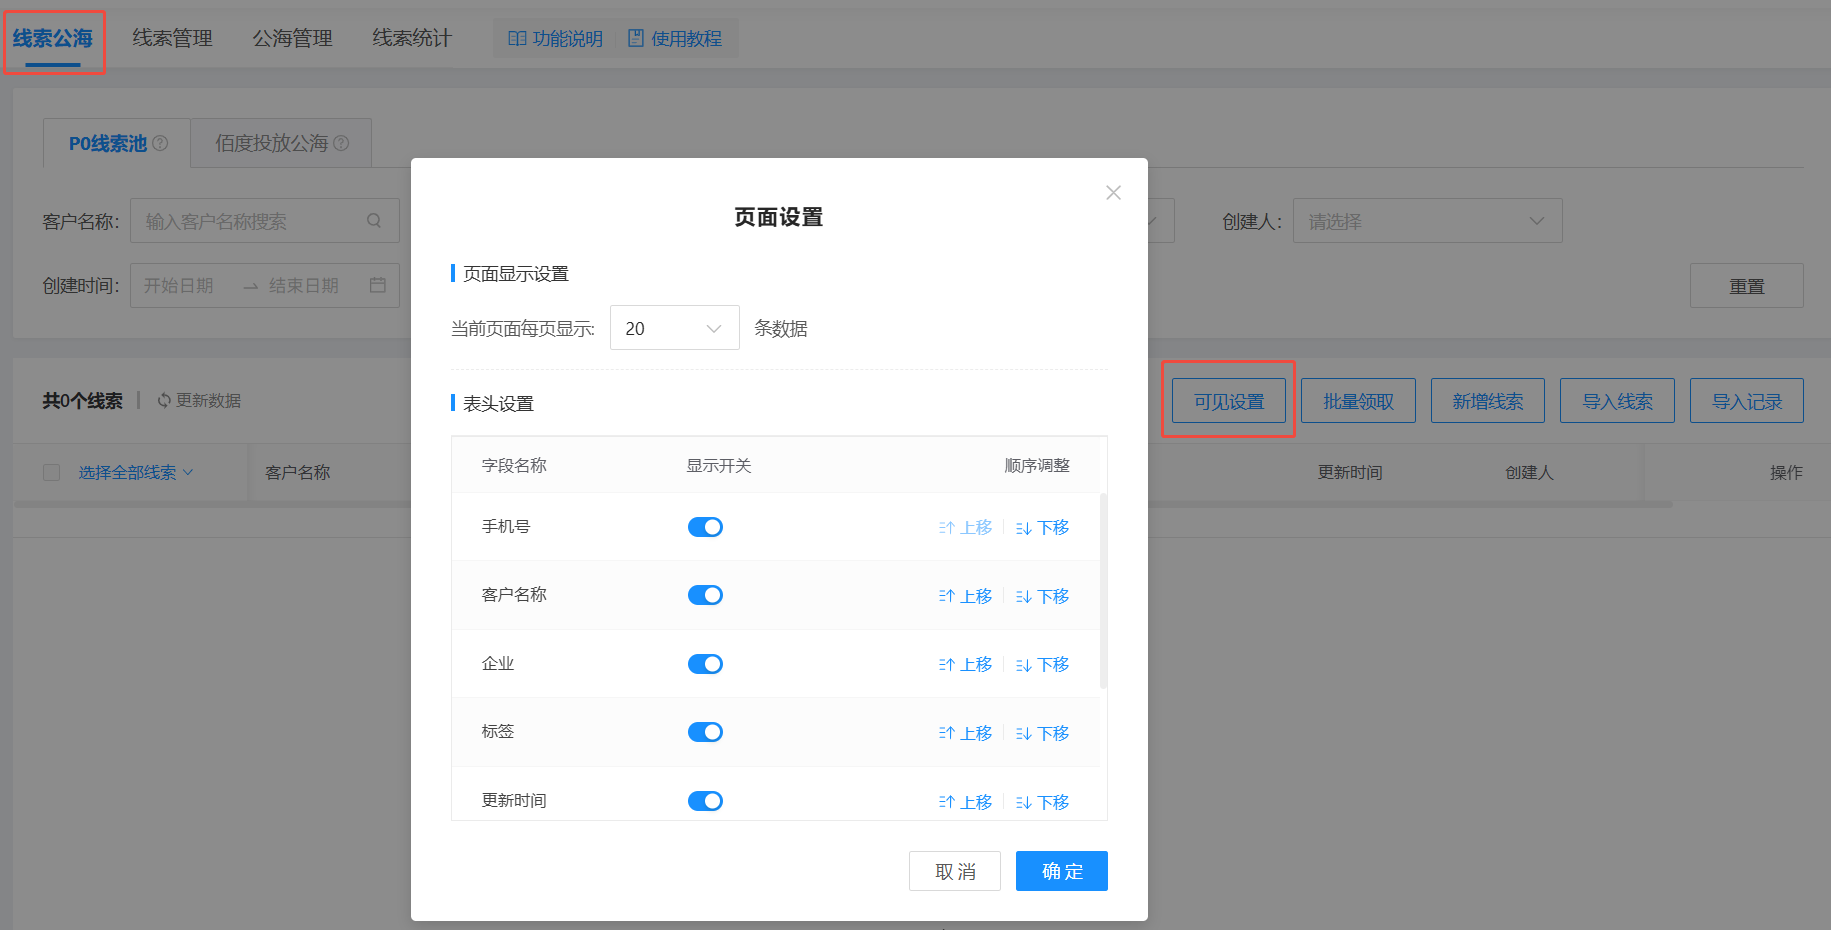Open the per-page count dropdown showing 20
Image resolution: width=1831 pixels, height=930 pixels.
(x=674, y=328)
